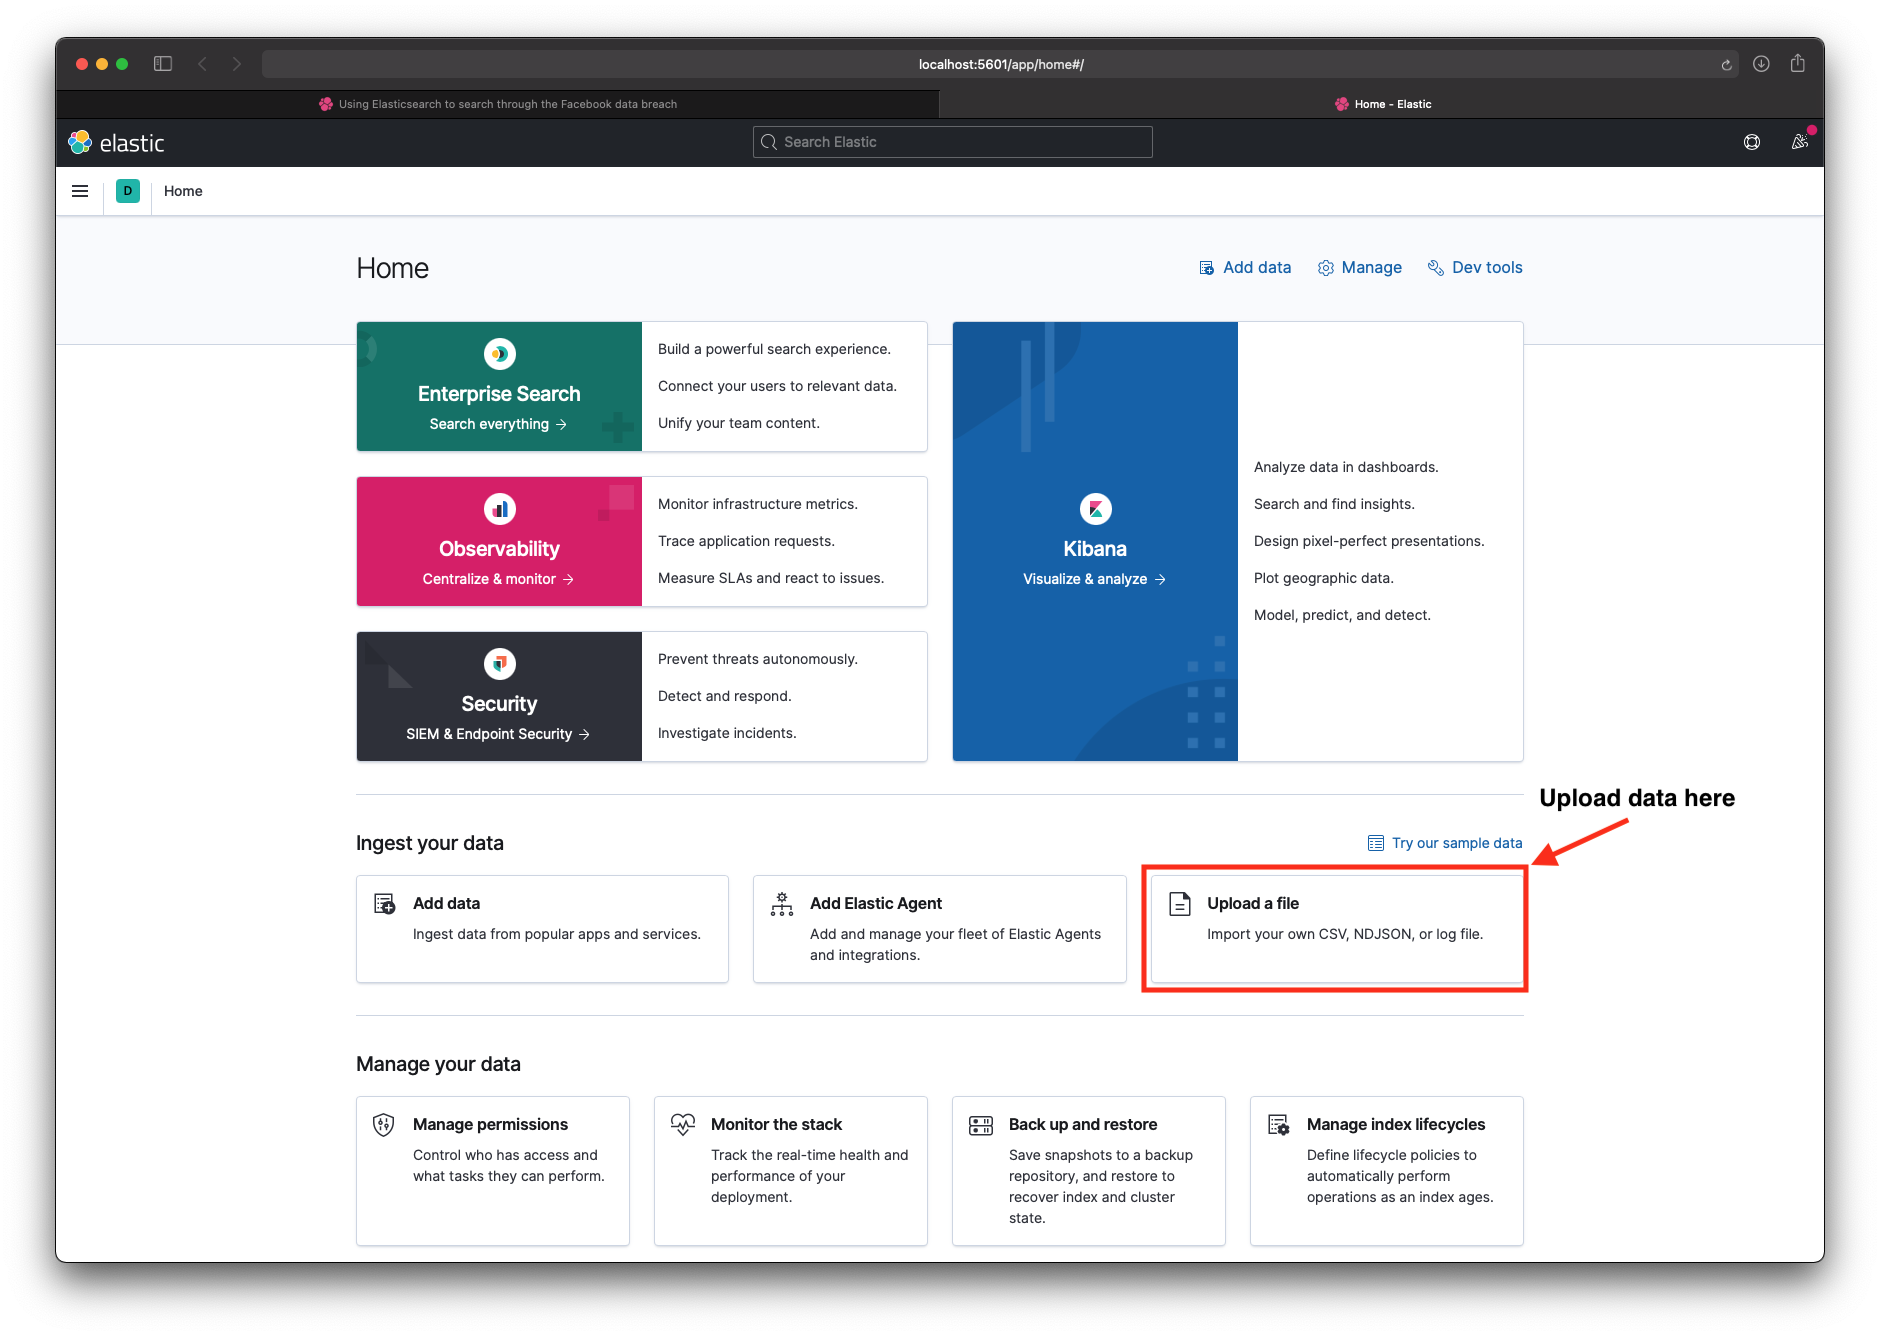This screenshot has width=1880, height=1336.
Task: Click the Elastic logo in header
Action: 116,143
